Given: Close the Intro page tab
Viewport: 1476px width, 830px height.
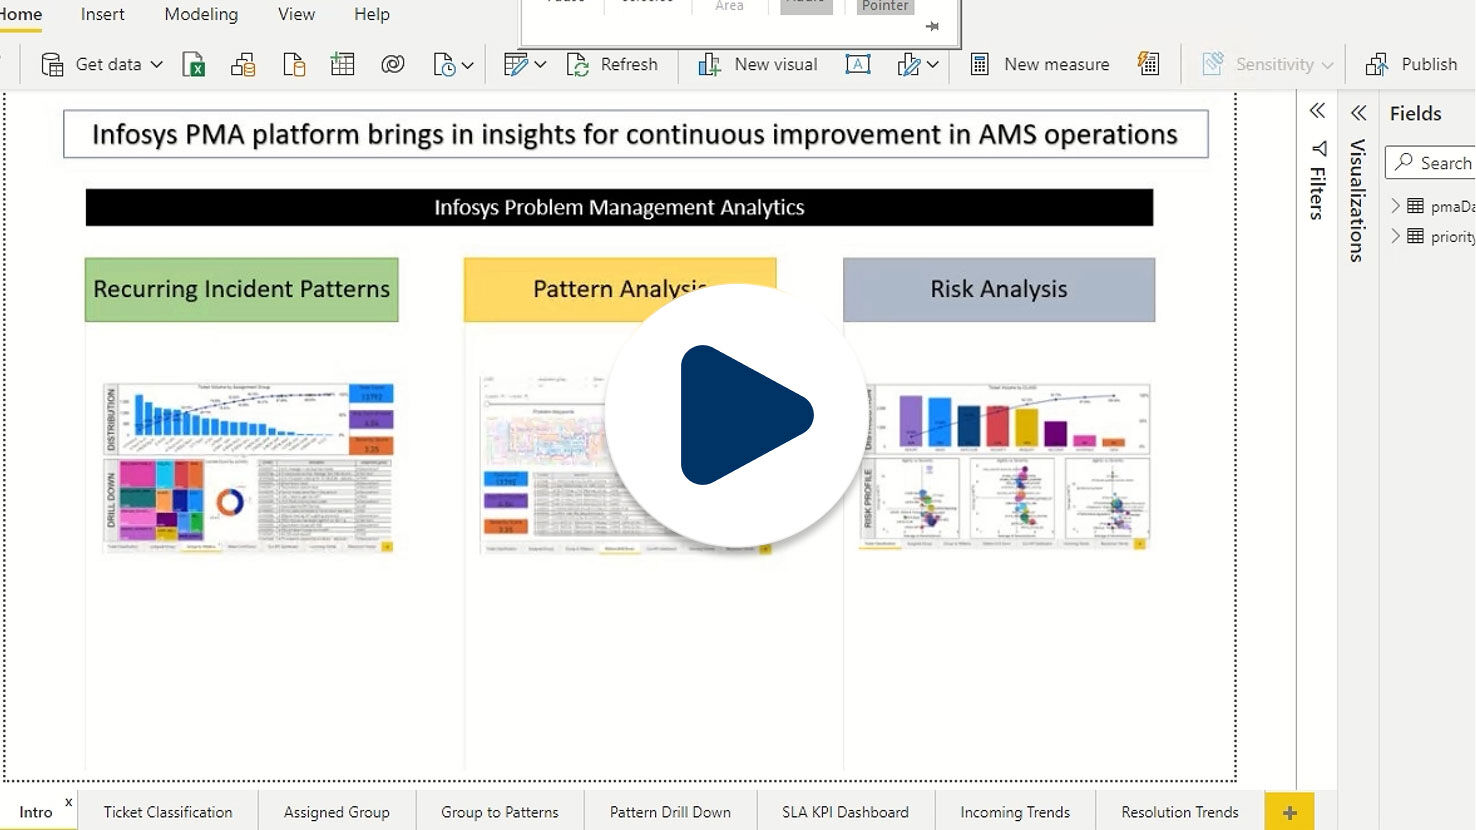Looking at the screenshot, I should pos(68,802).
